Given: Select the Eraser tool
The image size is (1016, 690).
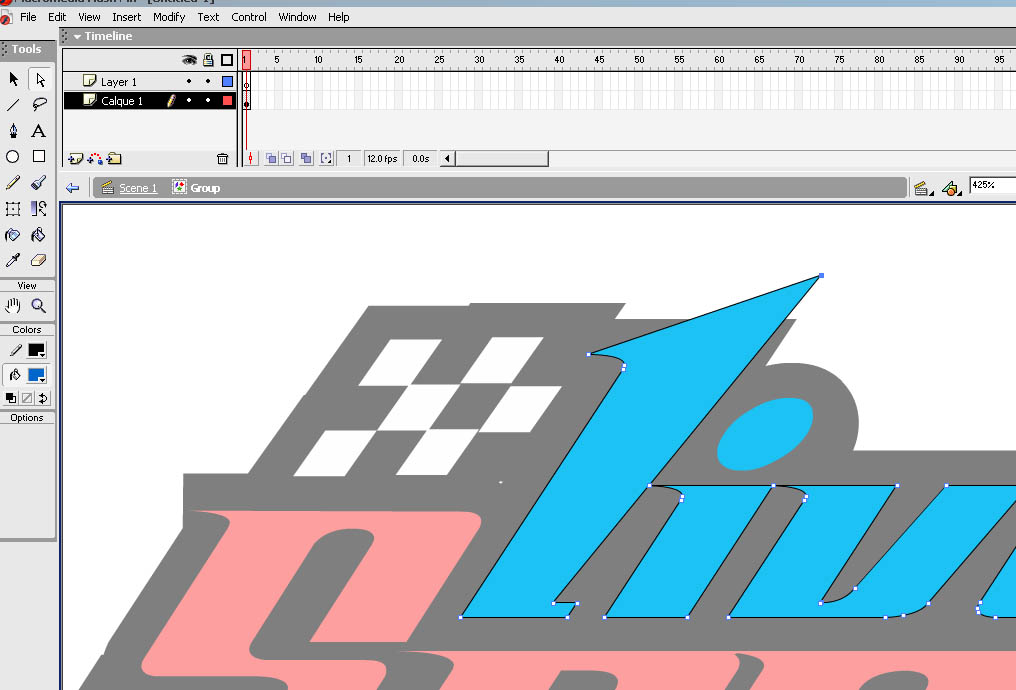Looking at the screenshot, I should coord(39,260).
